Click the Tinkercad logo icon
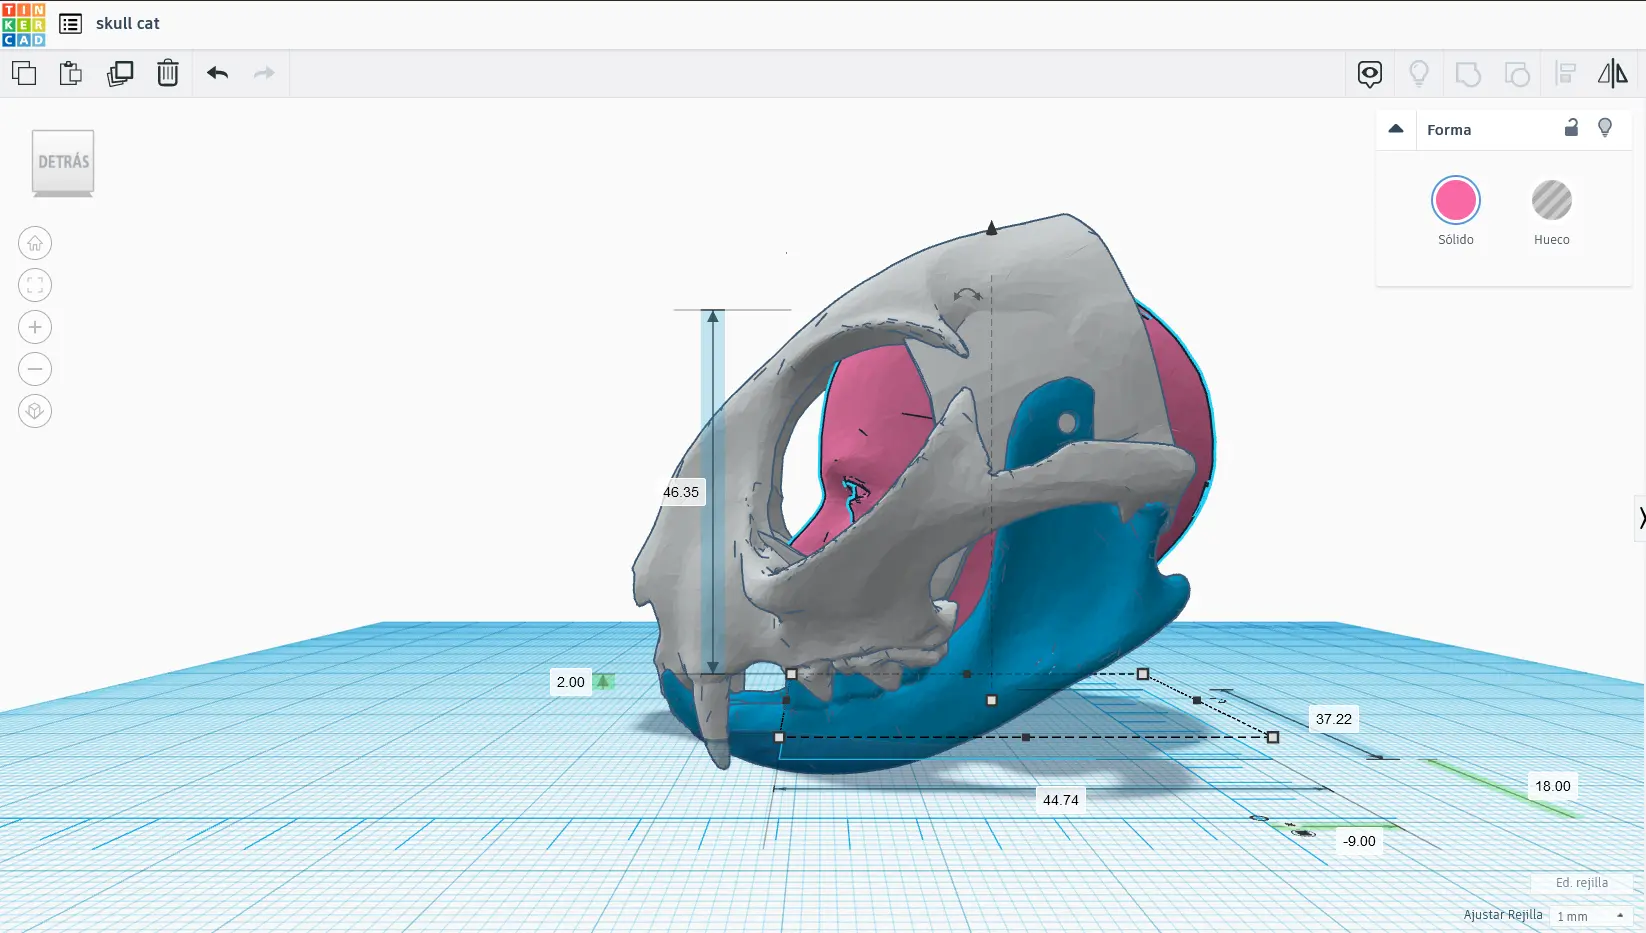1646x933 pixels. point(23,24)
